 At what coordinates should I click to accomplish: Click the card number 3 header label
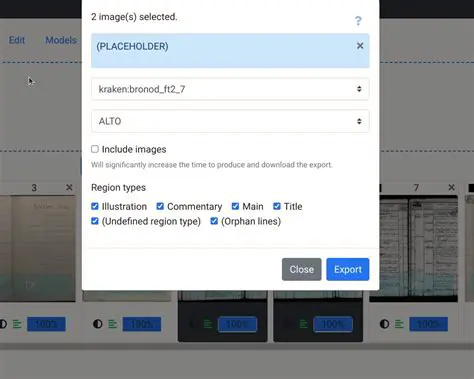[x=34, y=188]
